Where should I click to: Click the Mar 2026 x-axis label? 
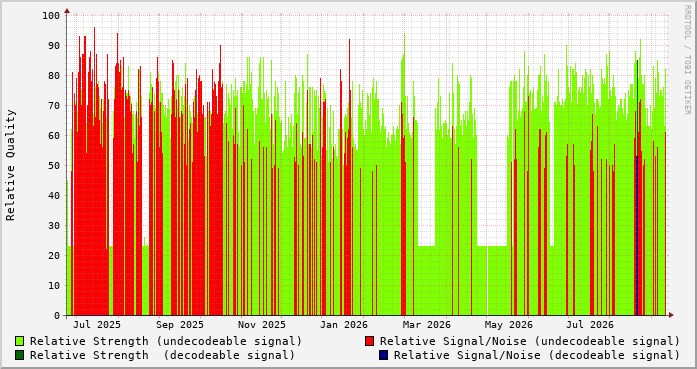pos(427,325)
